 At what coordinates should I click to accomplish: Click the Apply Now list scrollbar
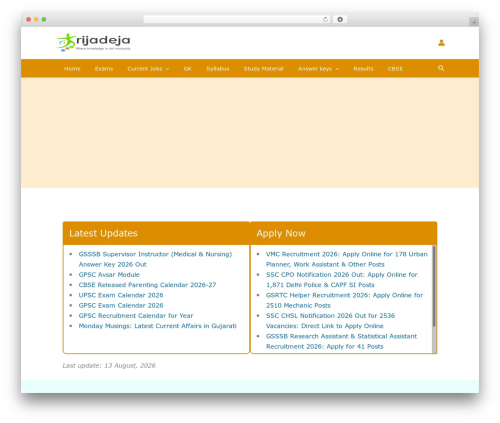pos(434,287)
